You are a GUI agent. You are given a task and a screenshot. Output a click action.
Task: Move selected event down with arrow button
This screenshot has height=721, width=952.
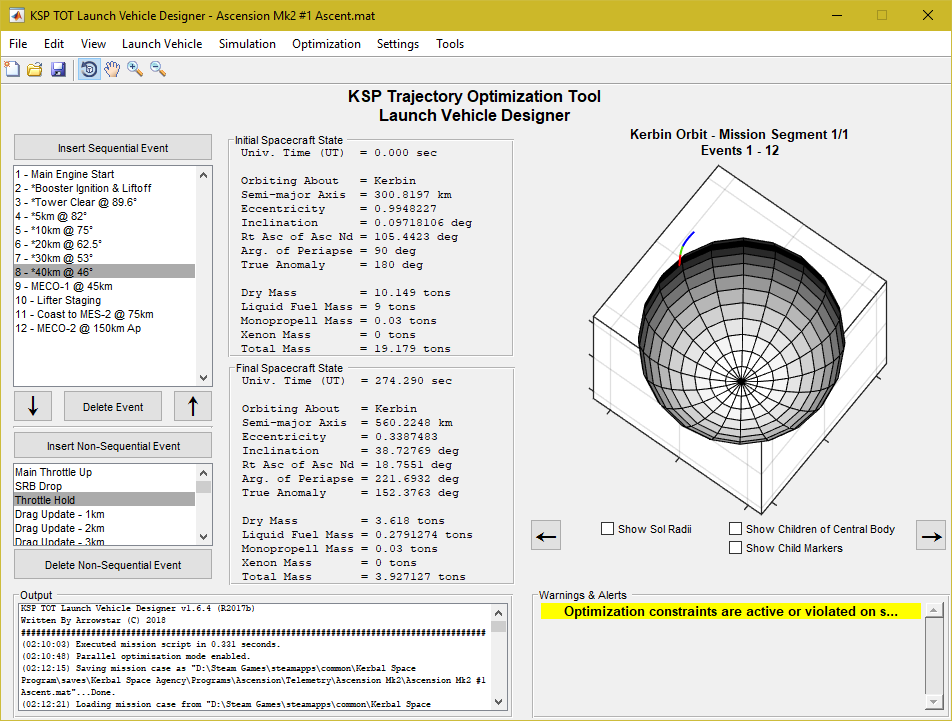pyautogui.click(x=33, y=406)
